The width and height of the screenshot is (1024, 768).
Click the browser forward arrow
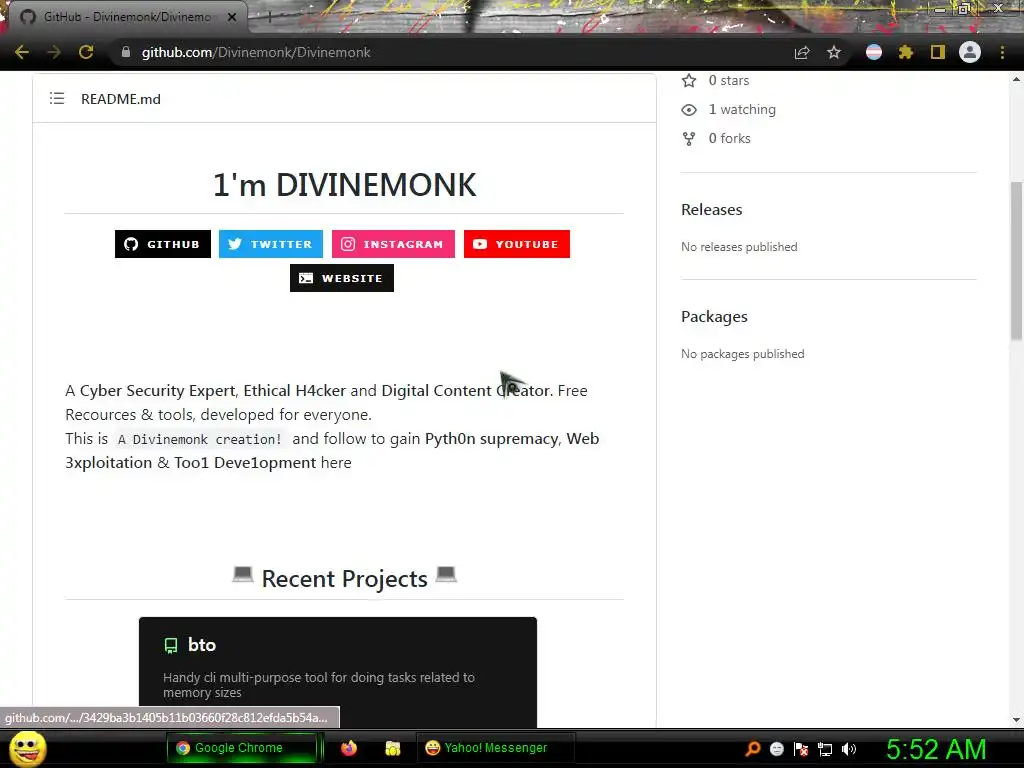(x=54, y=52)
